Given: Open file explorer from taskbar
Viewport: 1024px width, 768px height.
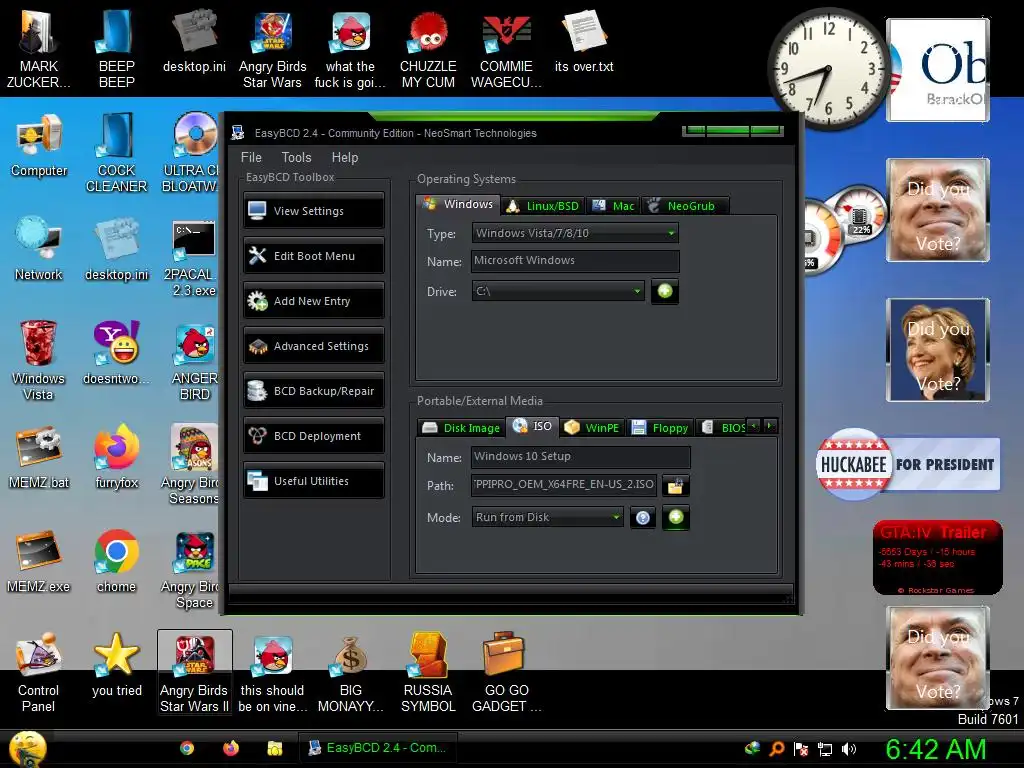Looking at the screenshot, I should pyautogui.click(x=274, y=748).
